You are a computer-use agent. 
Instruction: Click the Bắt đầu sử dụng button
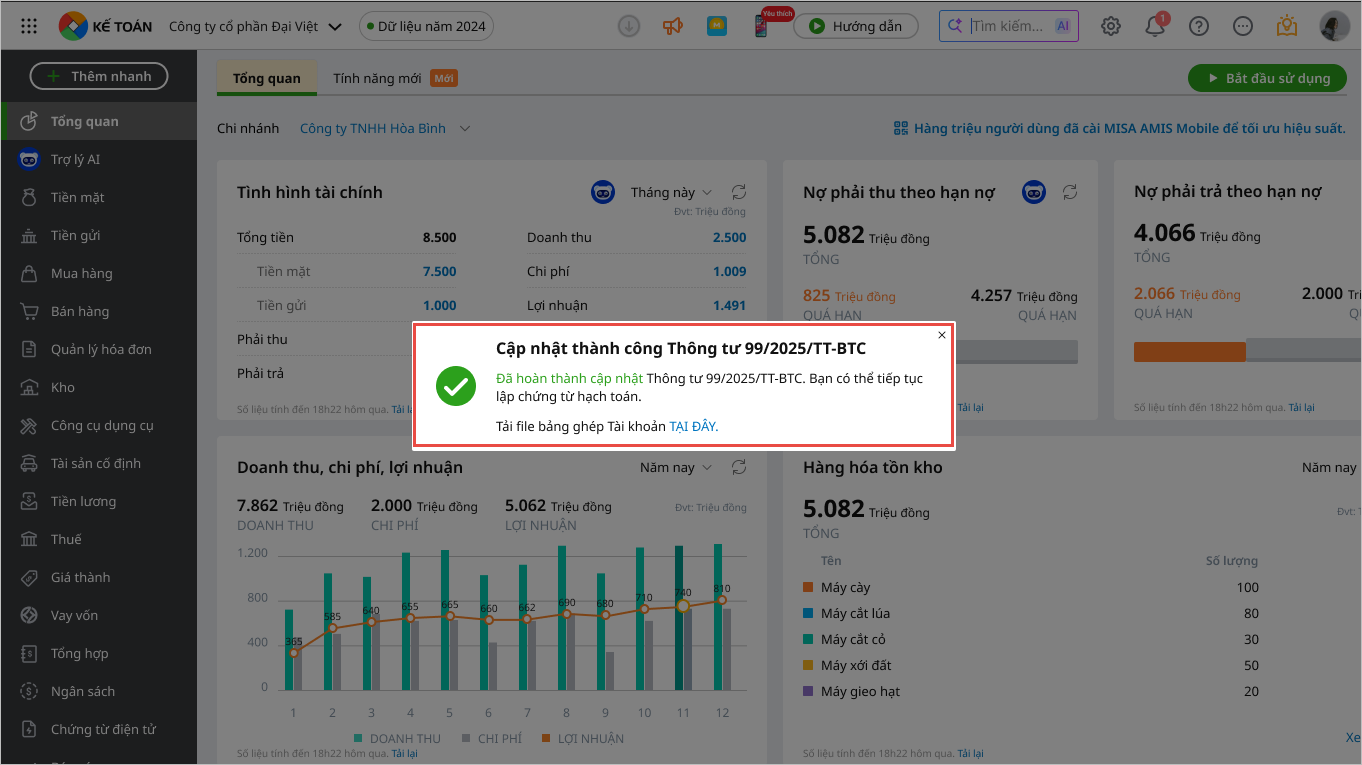point(1267,78)
